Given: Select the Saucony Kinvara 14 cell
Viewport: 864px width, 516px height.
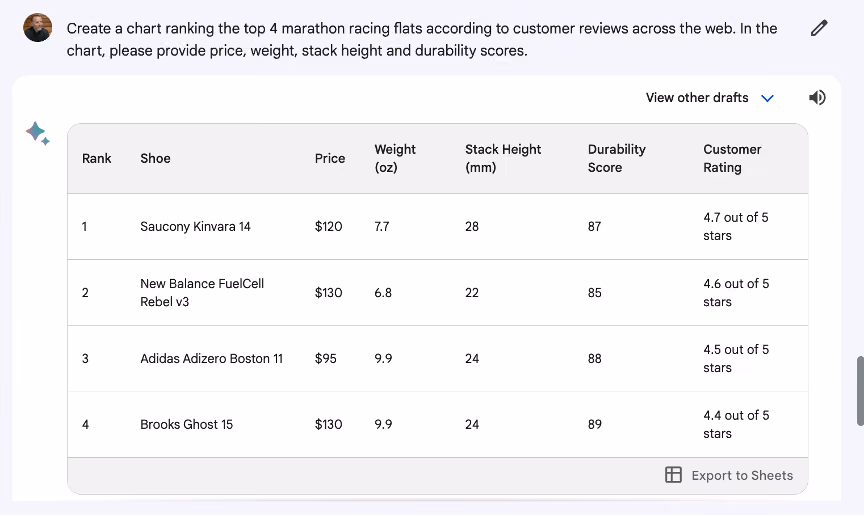Looking at the screenshot, I should [195, 227].
